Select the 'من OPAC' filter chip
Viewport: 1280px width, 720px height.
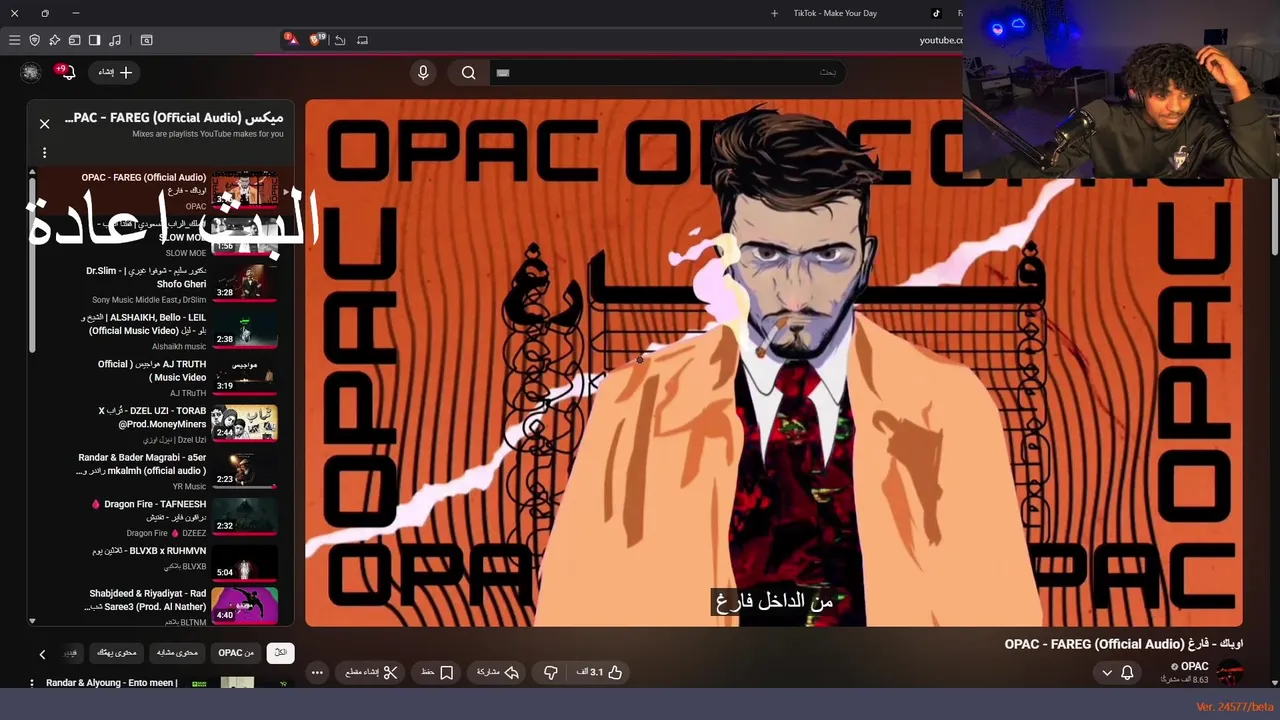point(236,653)
